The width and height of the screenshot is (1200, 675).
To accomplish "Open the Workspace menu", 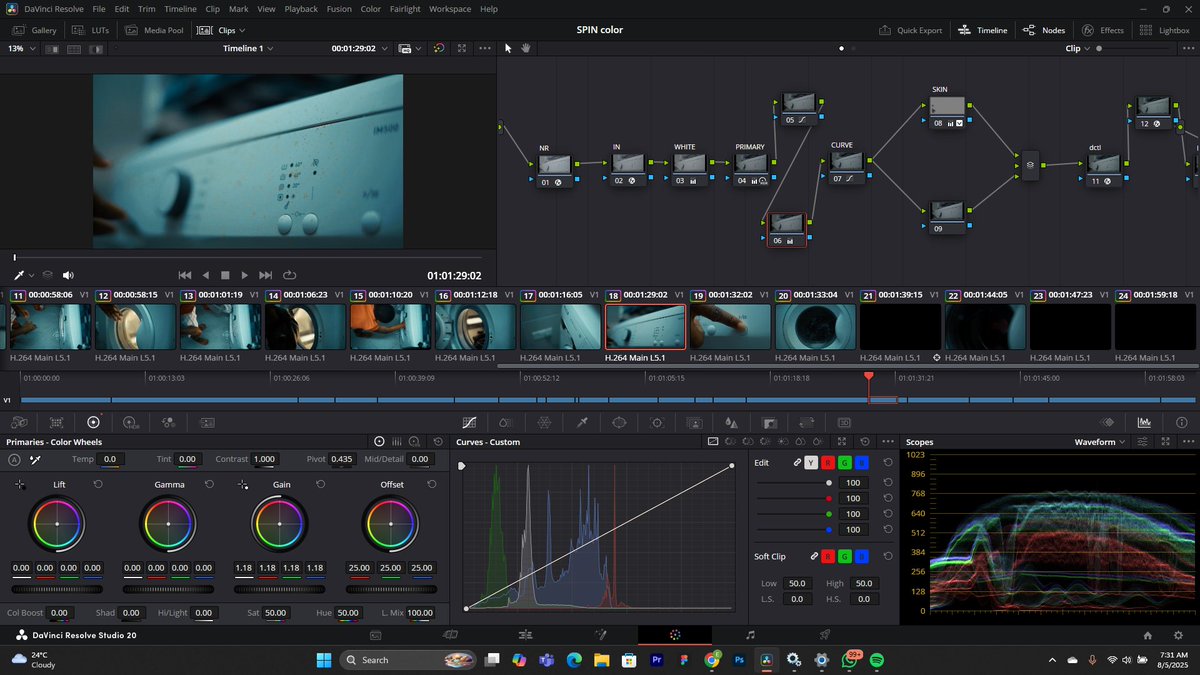I will coord(449,8).
